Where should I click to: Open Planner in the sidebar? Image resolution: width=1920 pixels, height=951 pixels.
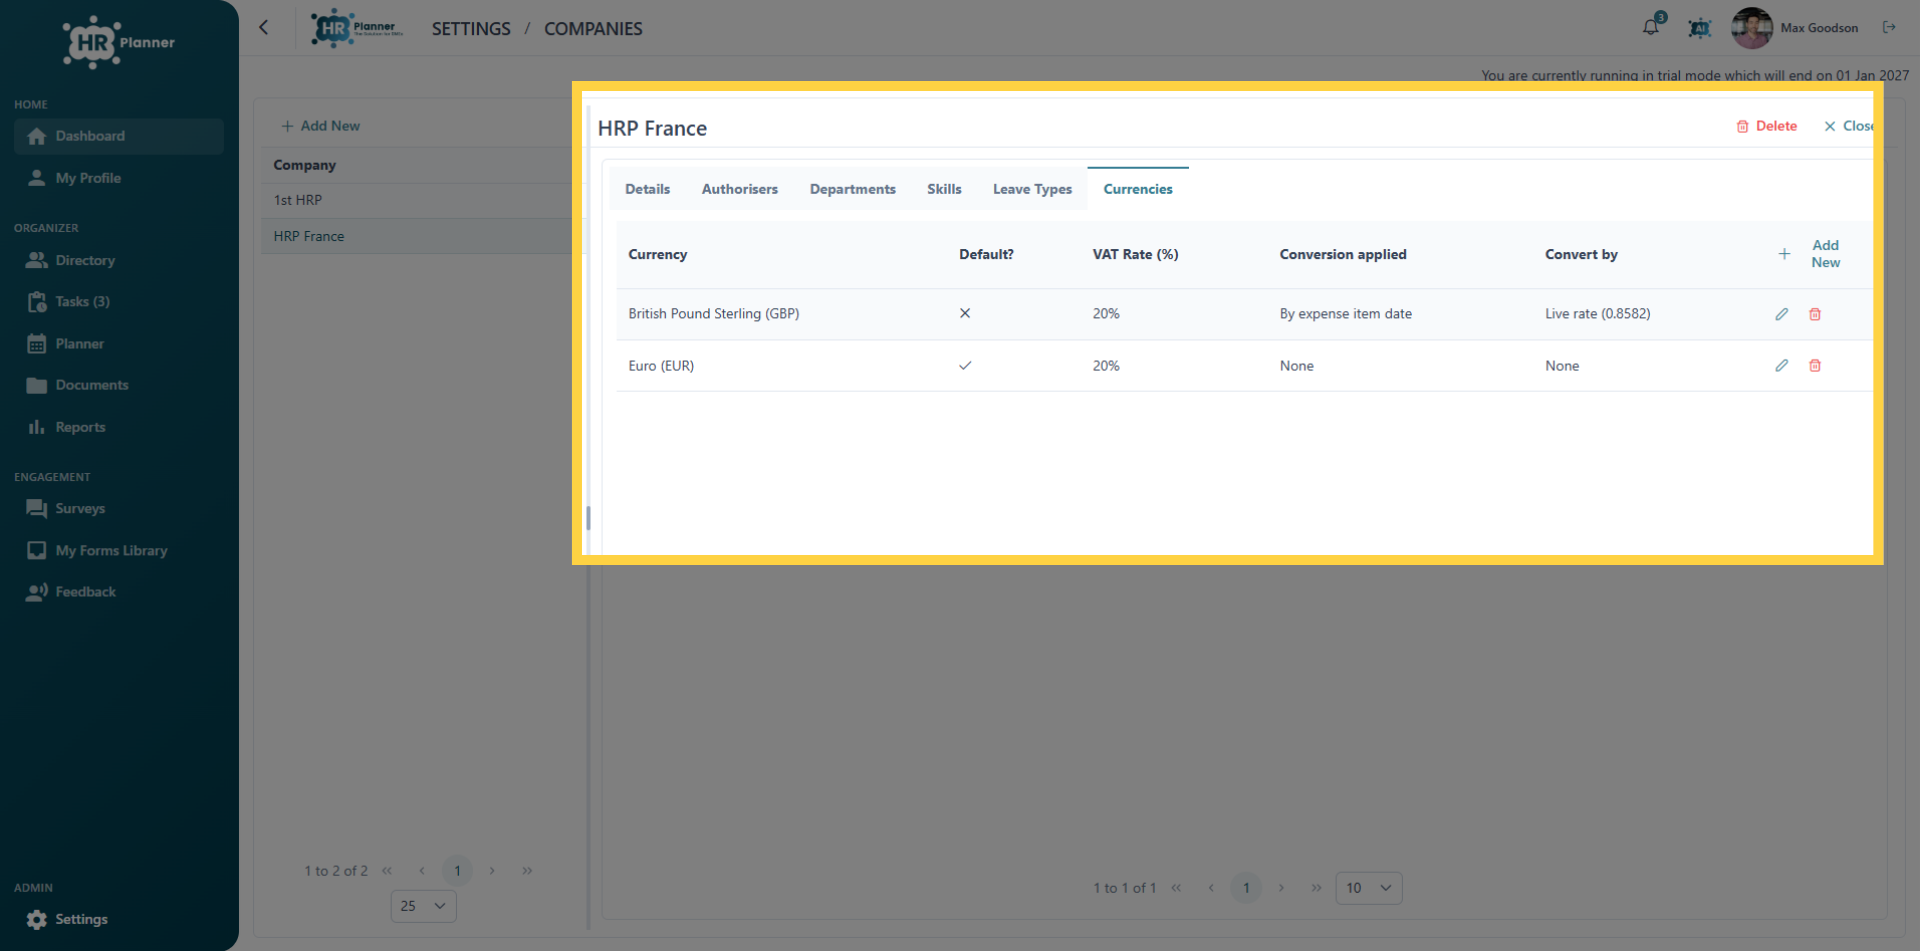coord(119,343)
